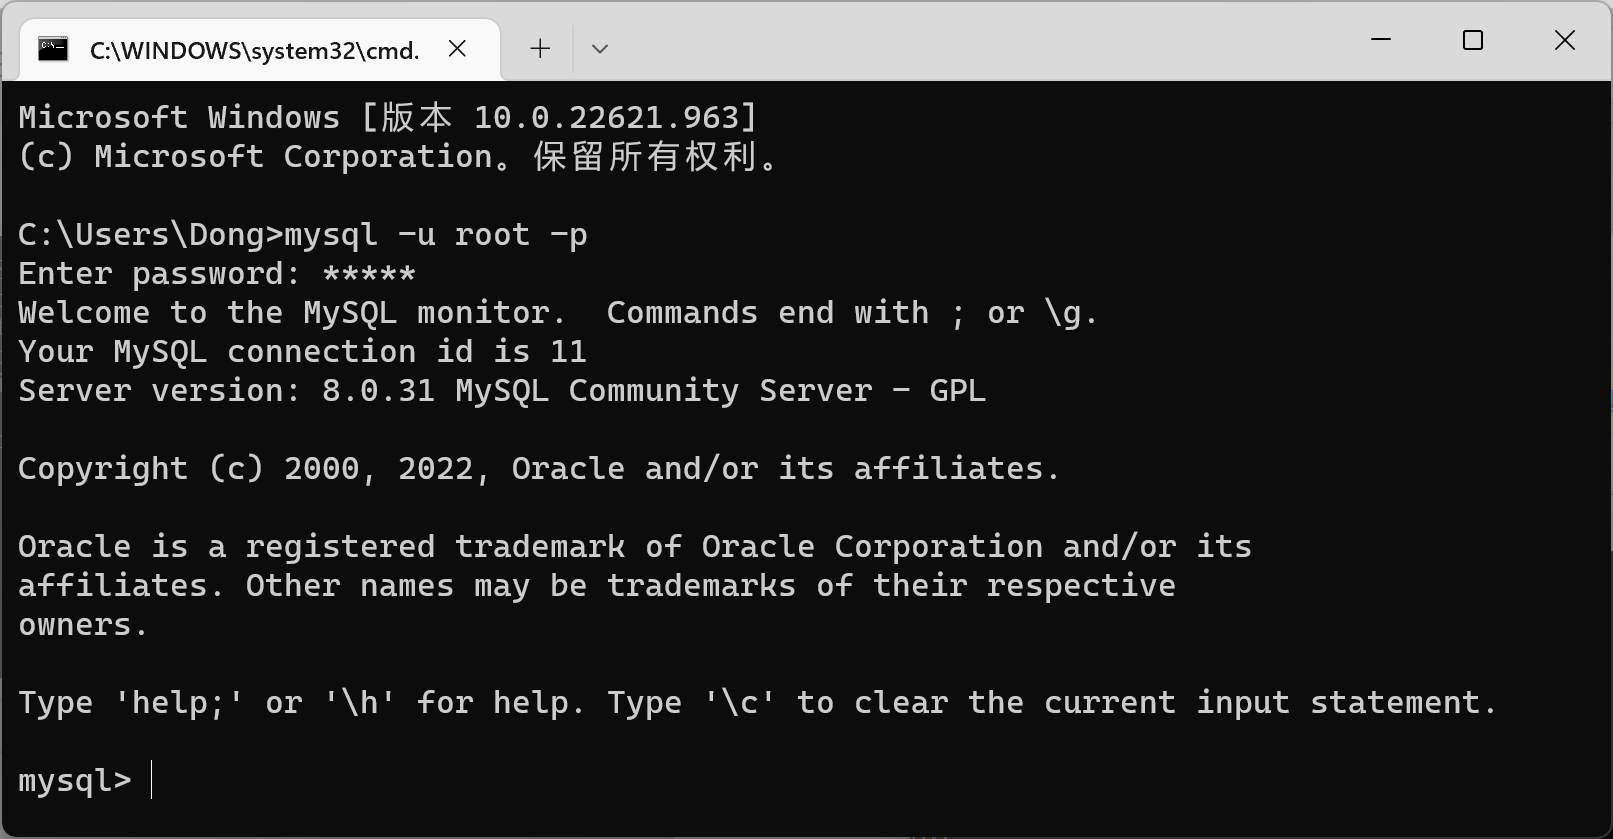Click the 'Enter password' line

tap(215, 272)
